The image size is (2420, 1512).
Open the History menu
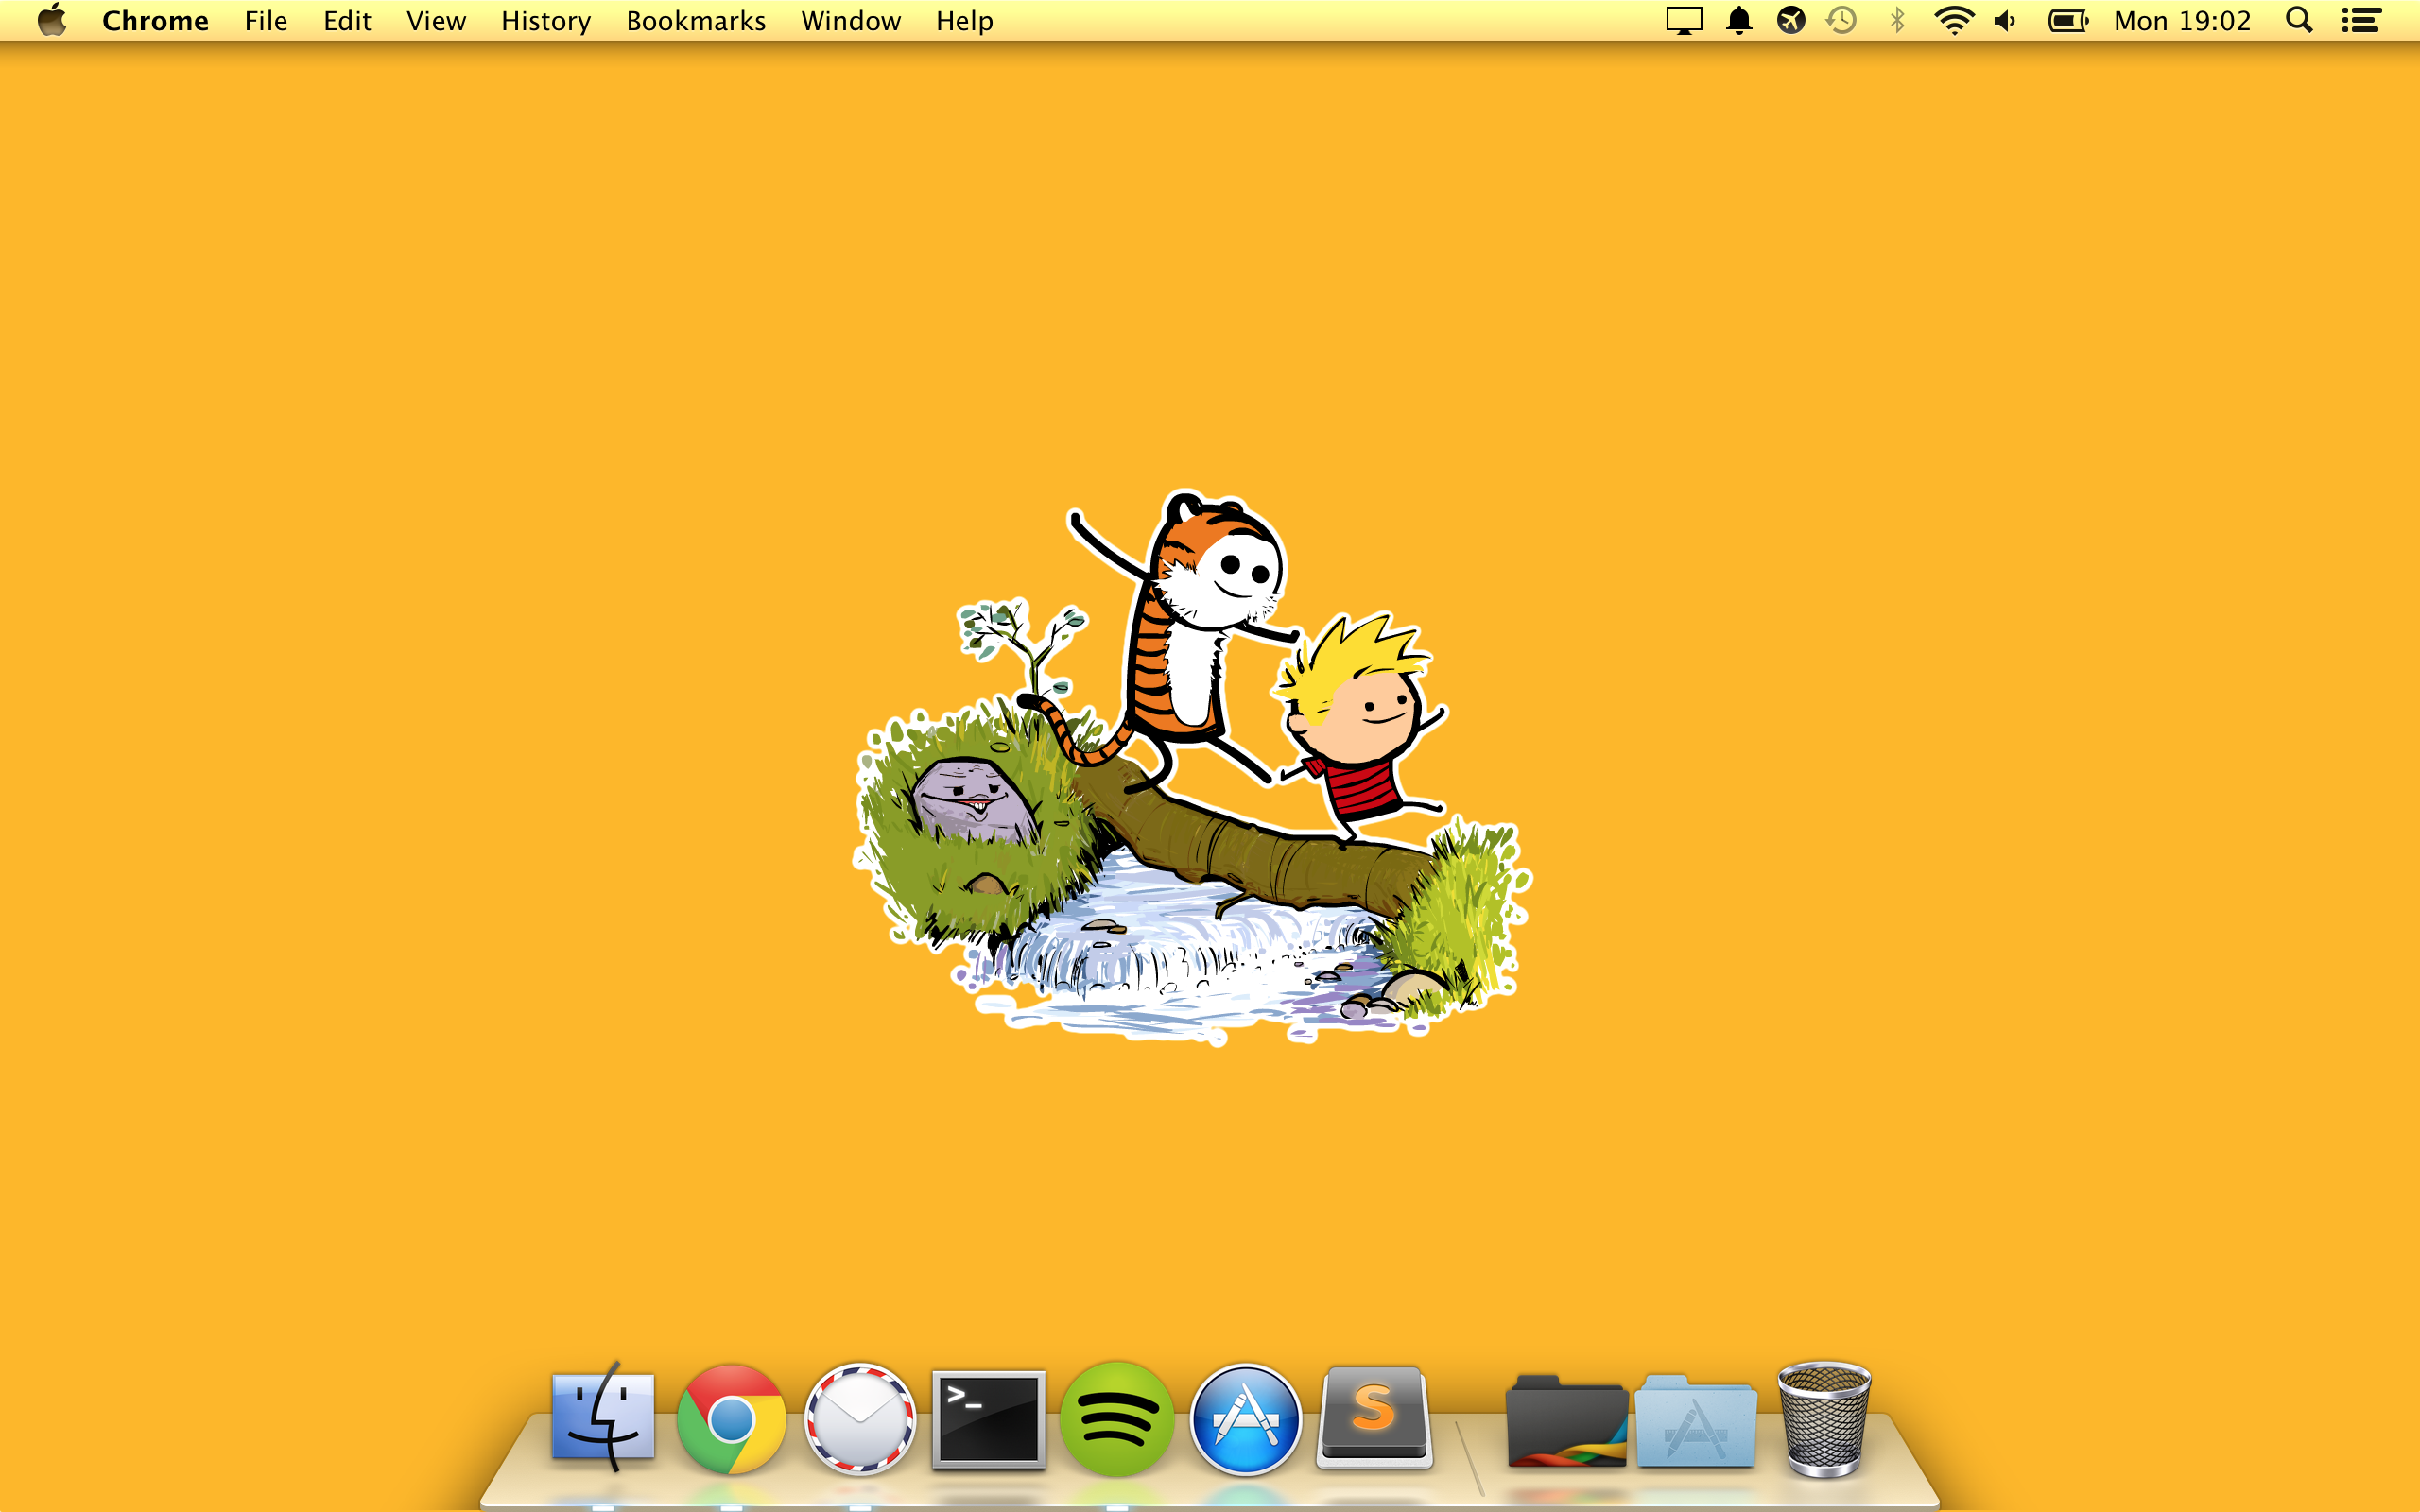click(x=545, y=21)
